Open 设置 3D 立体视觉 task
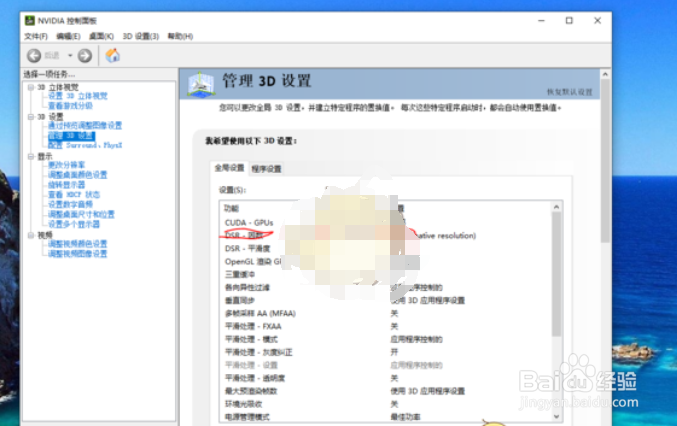Viewport: 677px width, 426px height. 78,96
